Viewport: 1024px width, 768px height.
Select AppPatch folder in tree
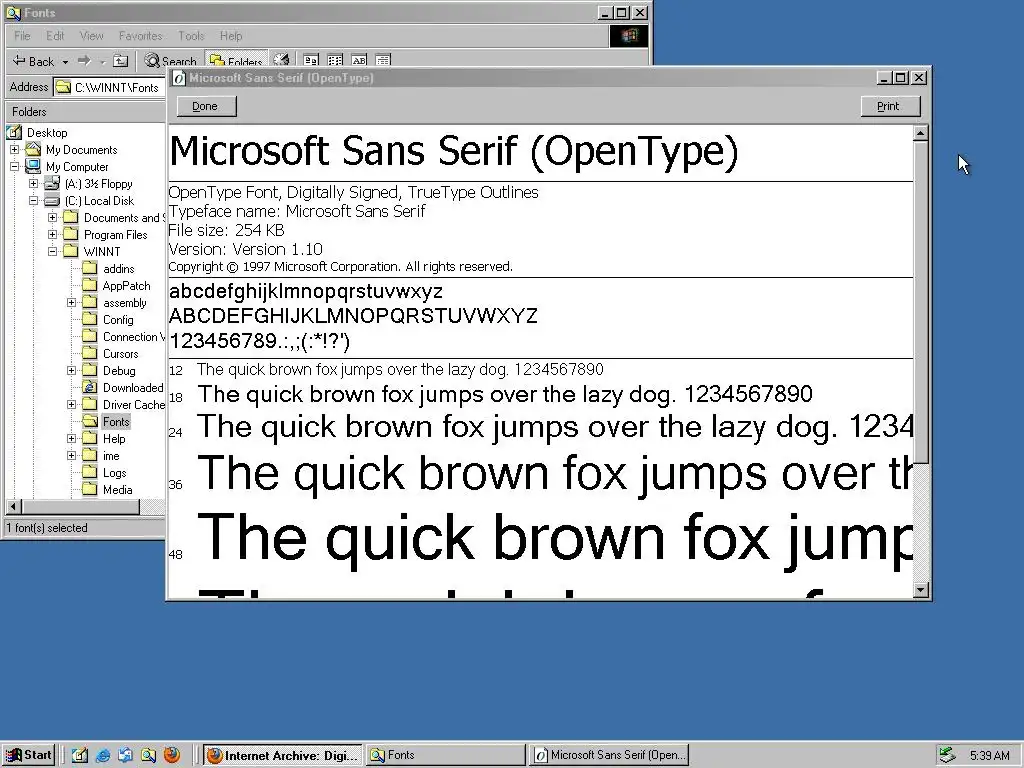127,285
